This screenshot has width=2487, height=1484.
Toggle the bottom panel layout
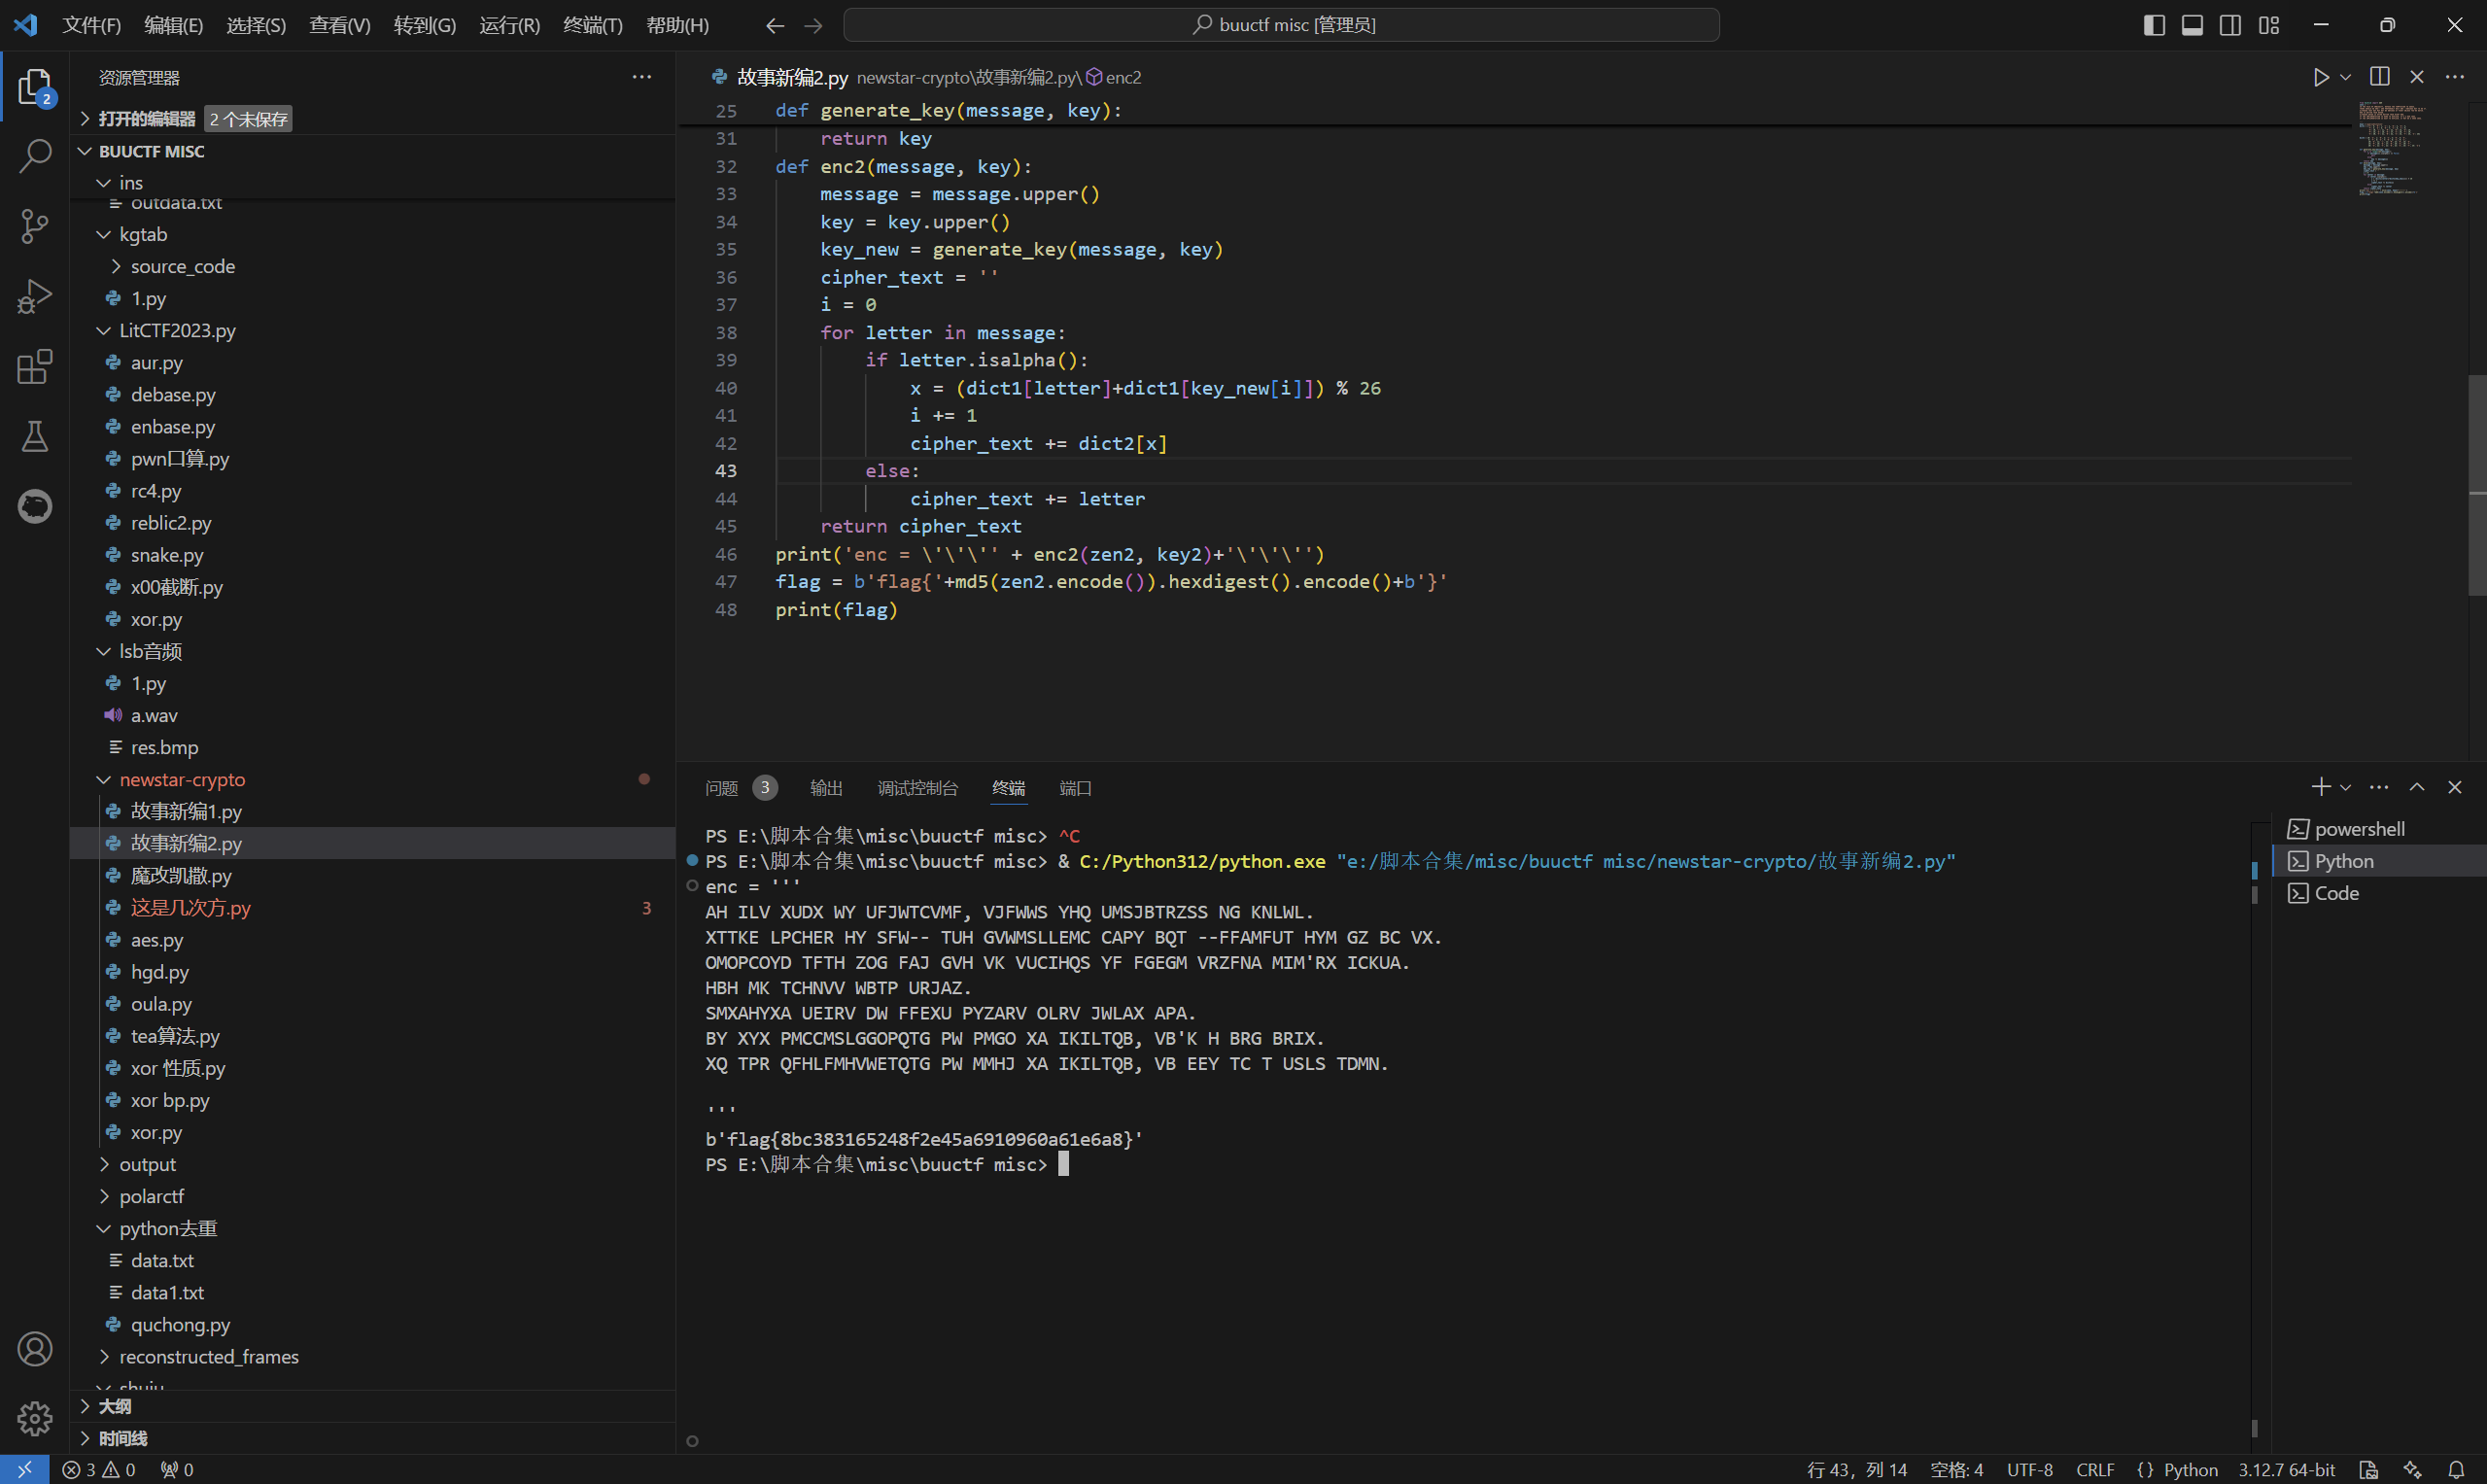[2192, 25]
